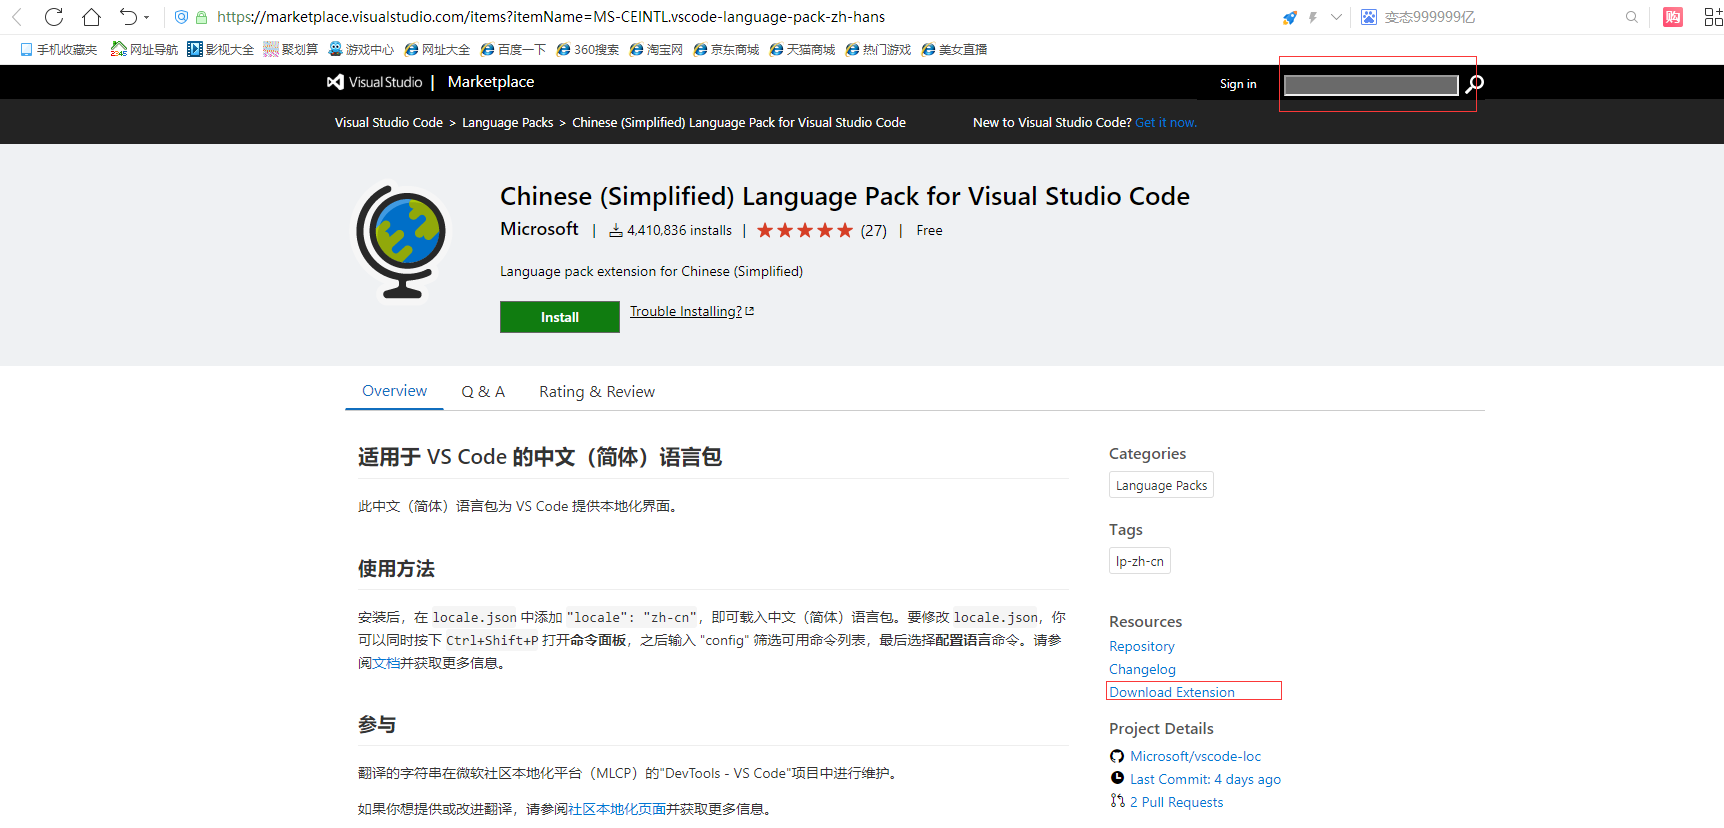Open the 网址导航 bookmark
1724x828 pixels.
point(144,49)
